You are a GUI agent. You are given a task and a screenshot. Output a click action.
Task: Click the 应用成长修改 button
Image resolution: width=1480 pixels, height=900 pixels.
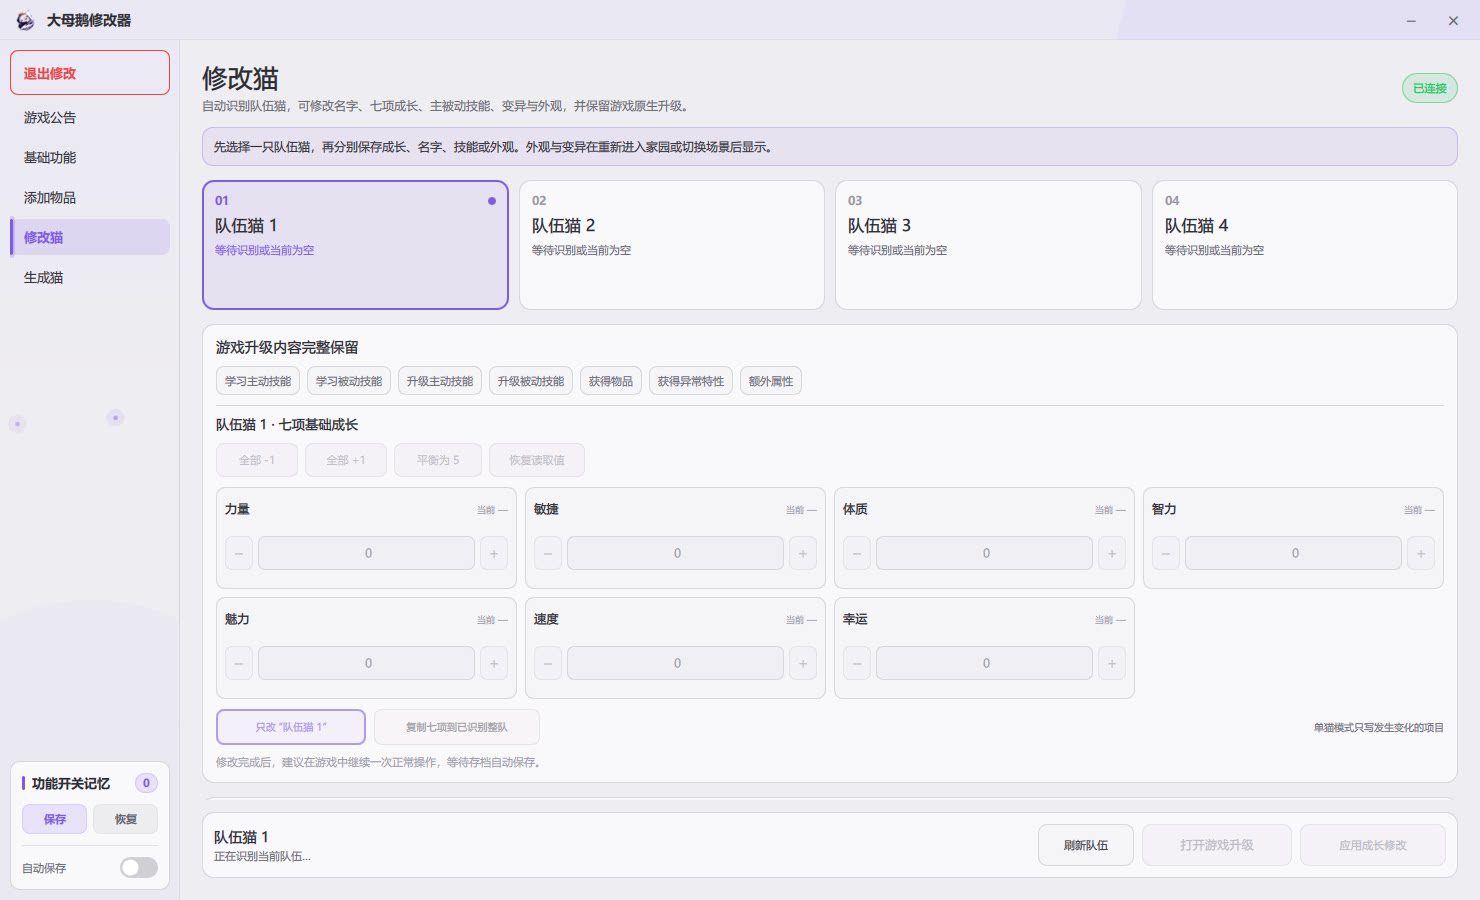[x=1373, y=845]
